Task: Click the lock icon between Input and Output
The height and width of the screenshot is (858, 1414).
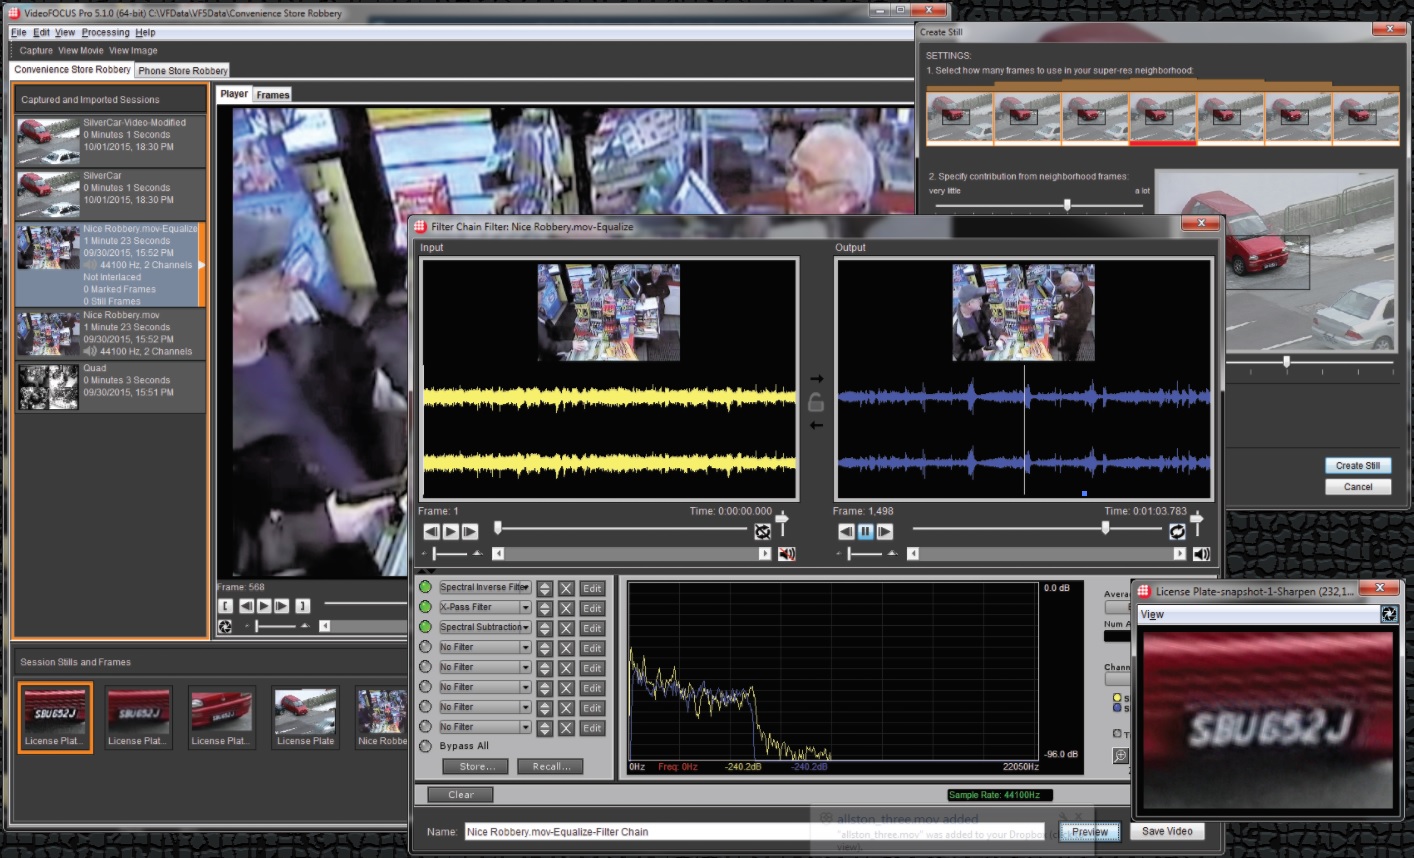Action: tap(816, 402)
